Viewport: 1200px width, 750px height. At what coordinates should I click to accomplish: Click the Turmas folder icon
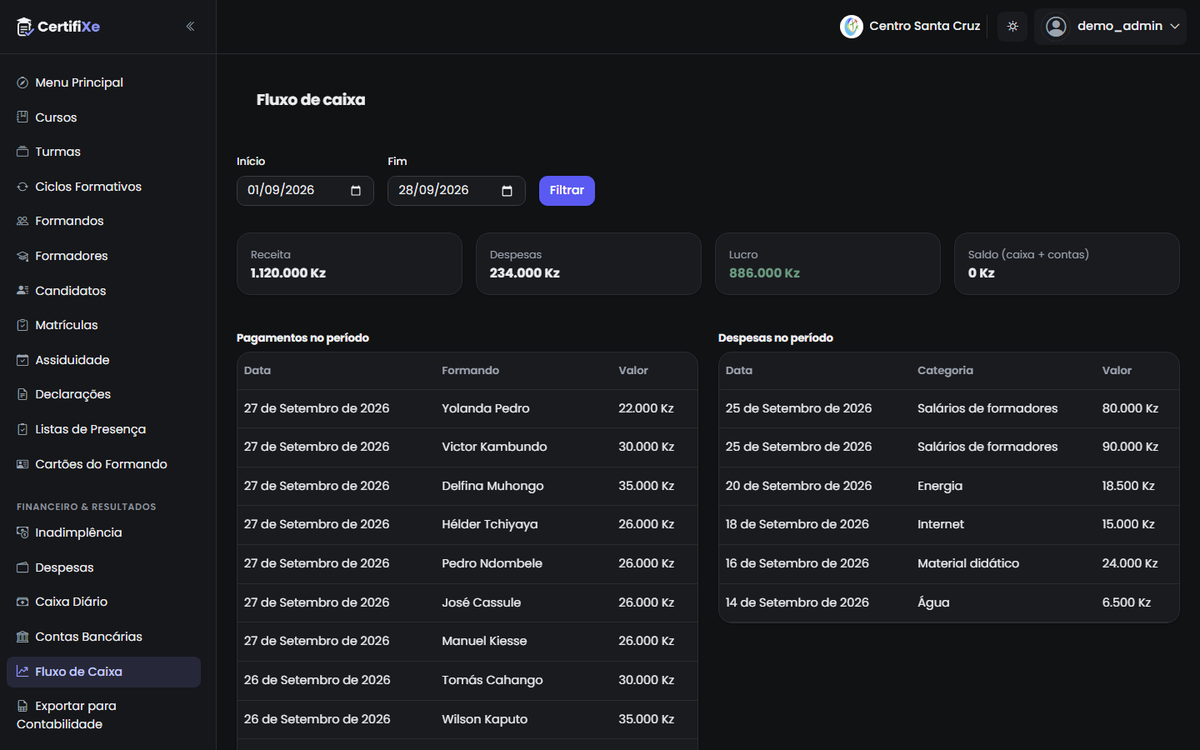tap(23, 152)
